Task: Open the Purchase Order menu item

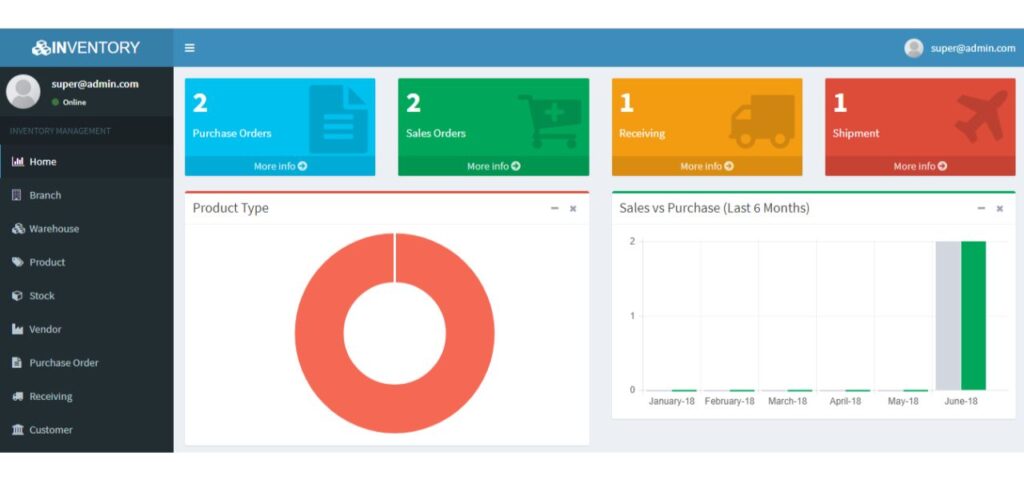Action: [x=64, y=363]
